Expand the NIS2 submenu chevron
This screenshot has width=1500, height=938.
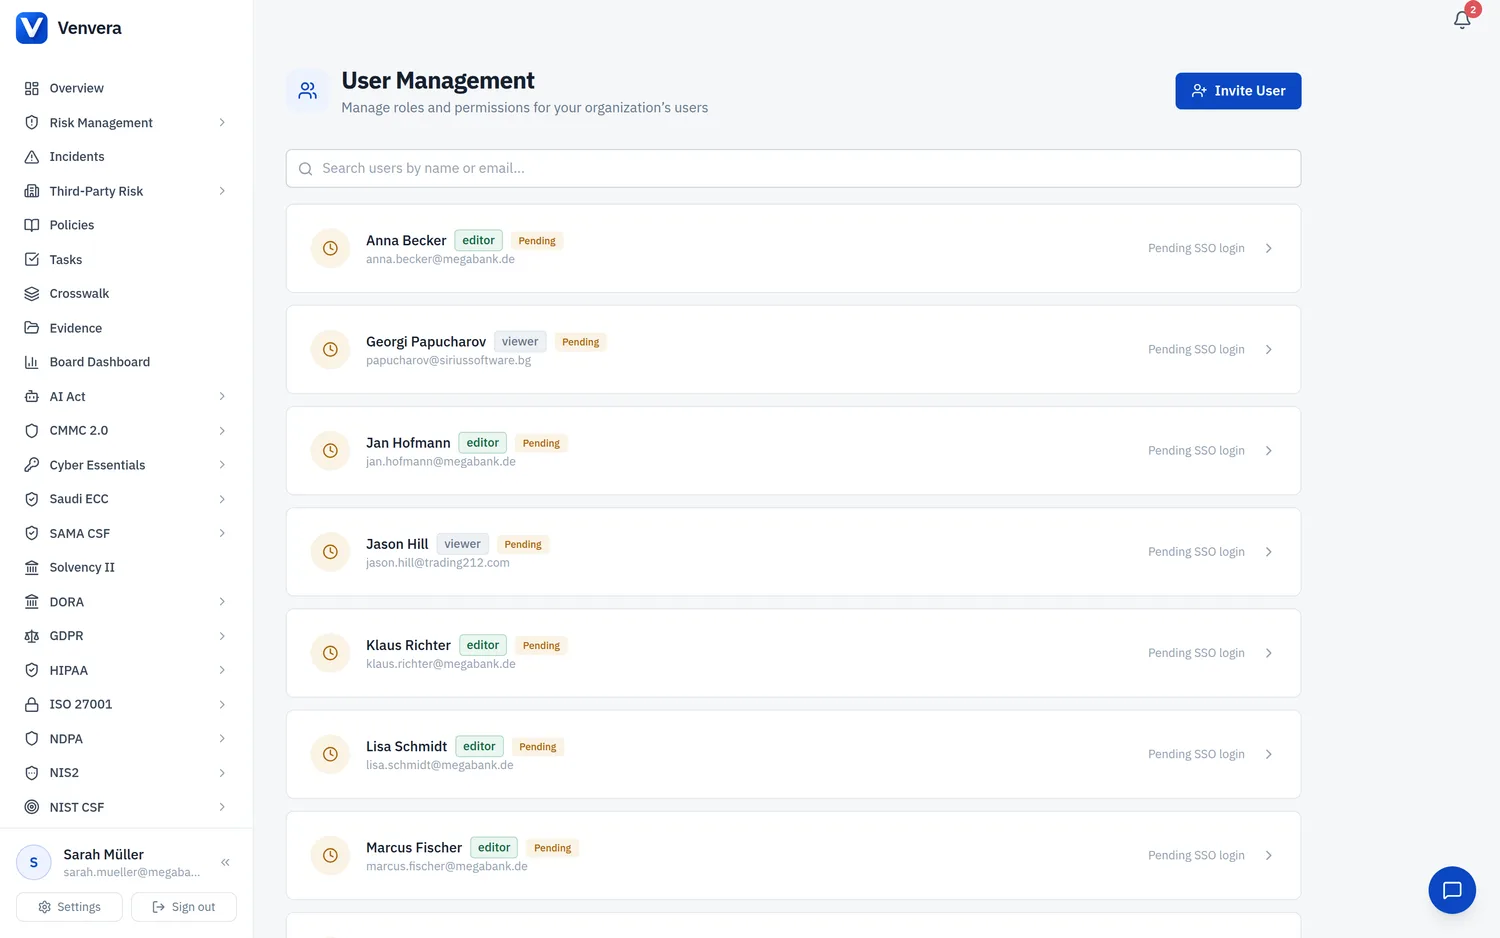click(x=222, y=773)
